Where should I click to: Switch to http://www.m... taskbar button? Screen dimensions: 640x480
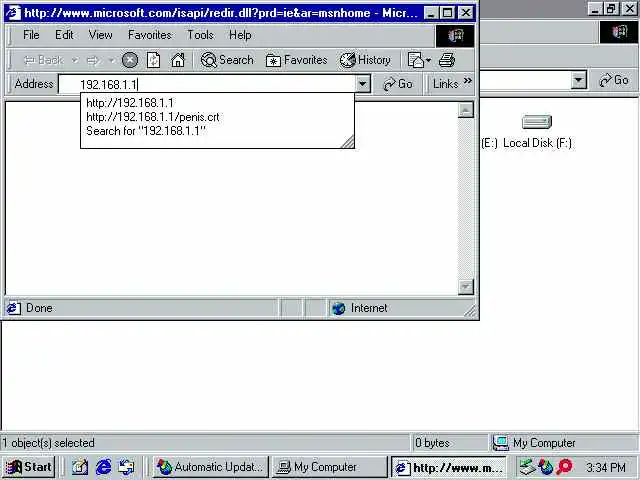pyautogui.click(x=448, y=467)
